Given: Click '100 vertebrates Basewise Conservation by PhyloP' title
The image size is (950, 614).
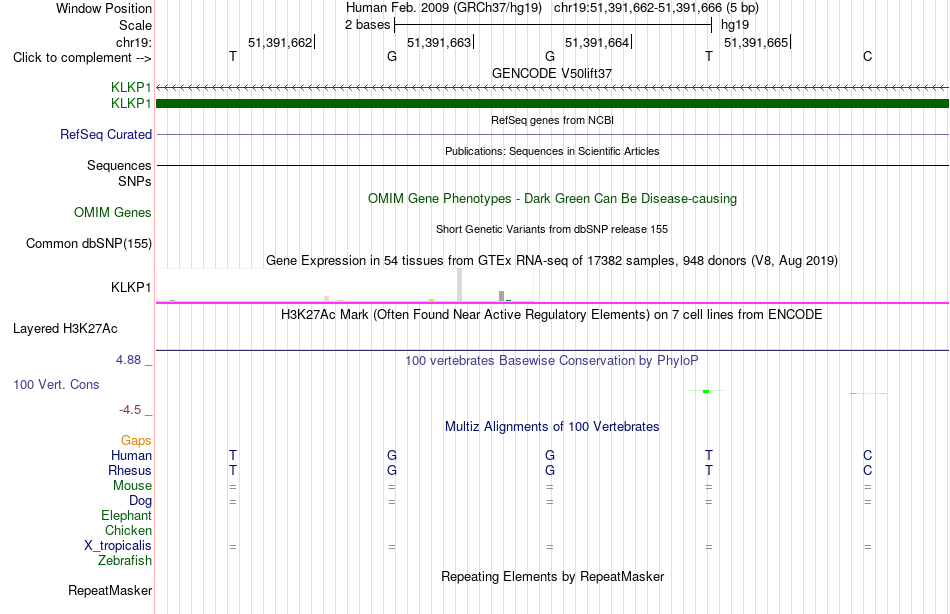Looking at the screenshot, I should [552, 361].
